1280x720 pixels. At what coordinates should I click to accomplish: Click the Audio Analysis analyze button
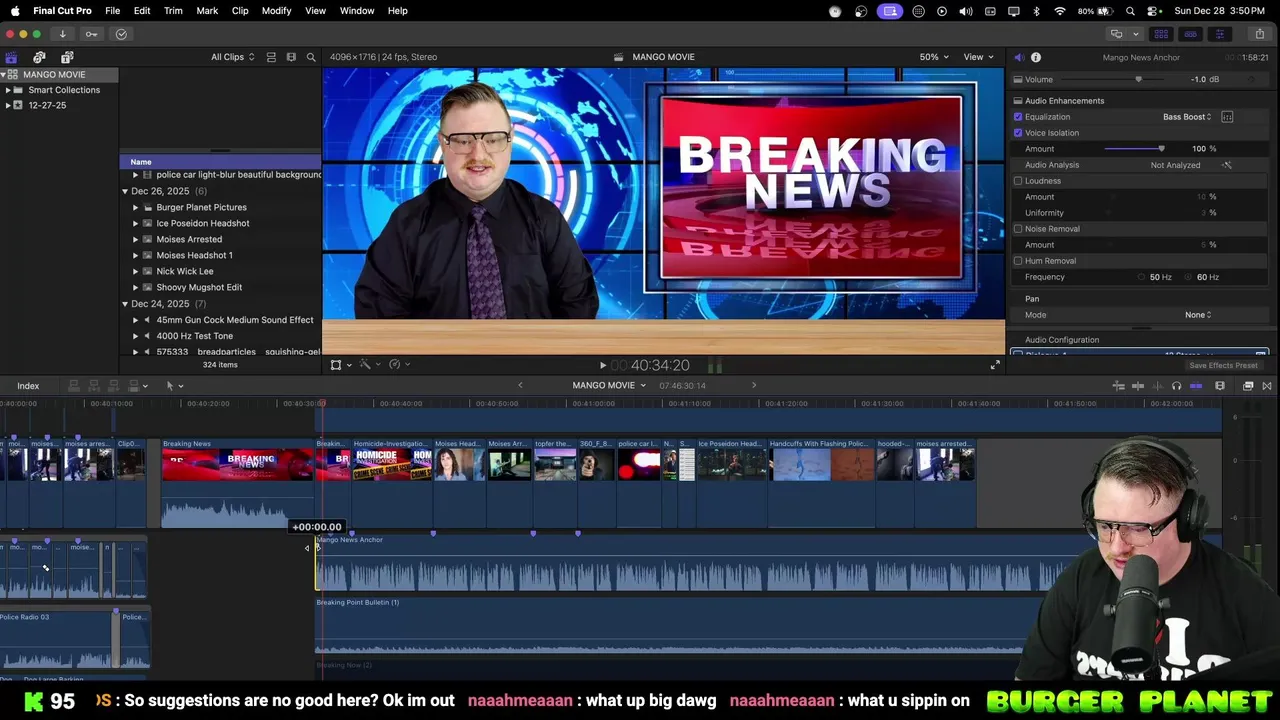tap(1227, 165)
